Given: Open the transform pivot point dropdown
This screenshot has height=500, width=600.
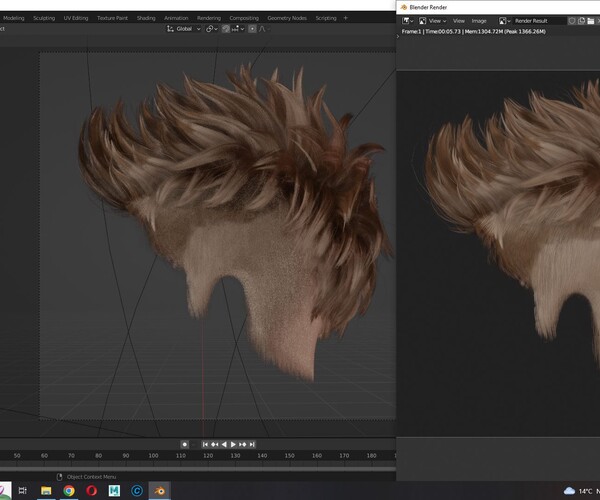Looking at the screenshot, I should click(212, 29).
